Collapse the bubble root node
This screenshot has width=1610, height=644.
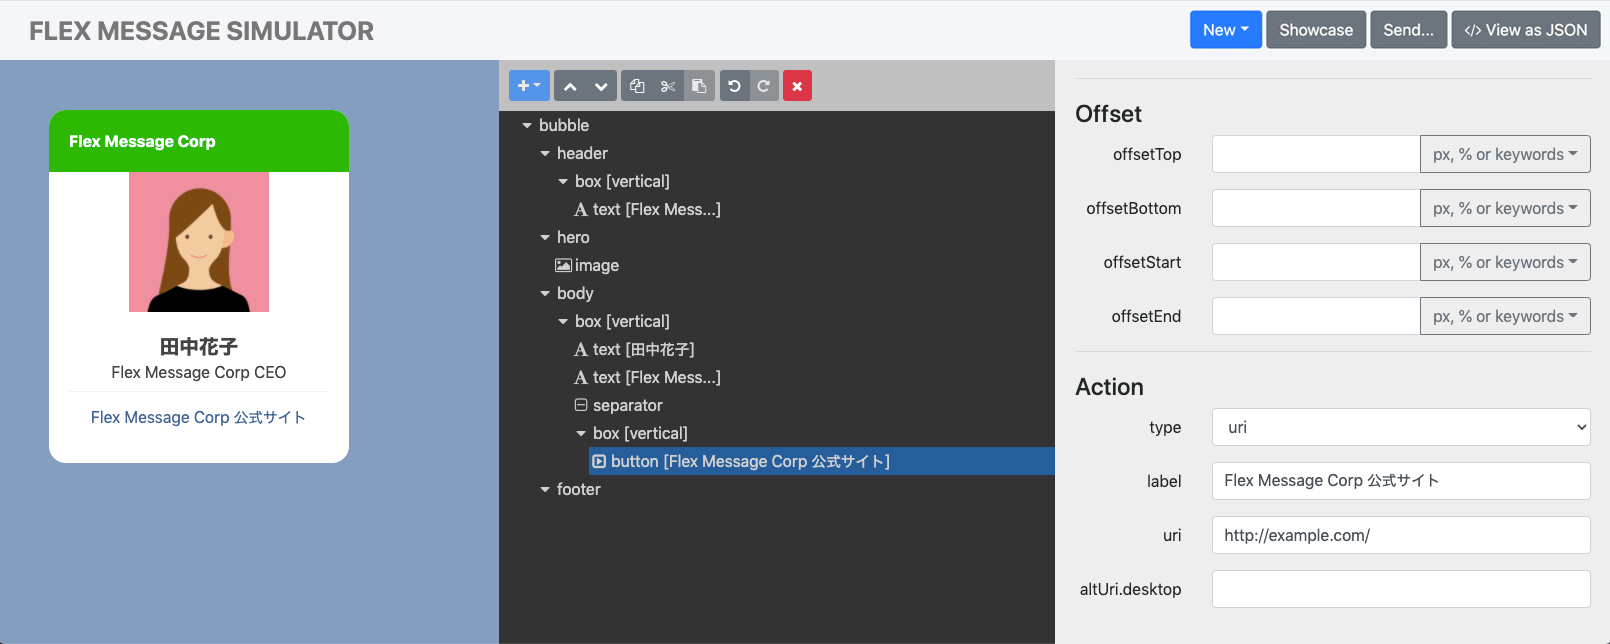527,126
